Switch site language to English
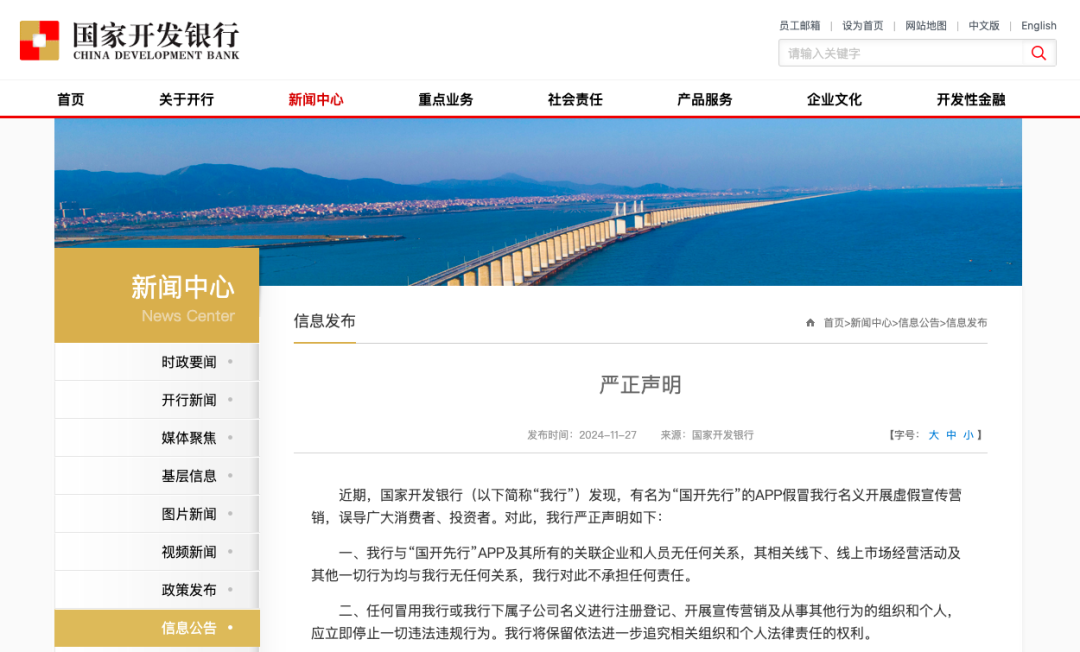The height and width of the screenshot is (652, 1080). tap(1038, 26)
